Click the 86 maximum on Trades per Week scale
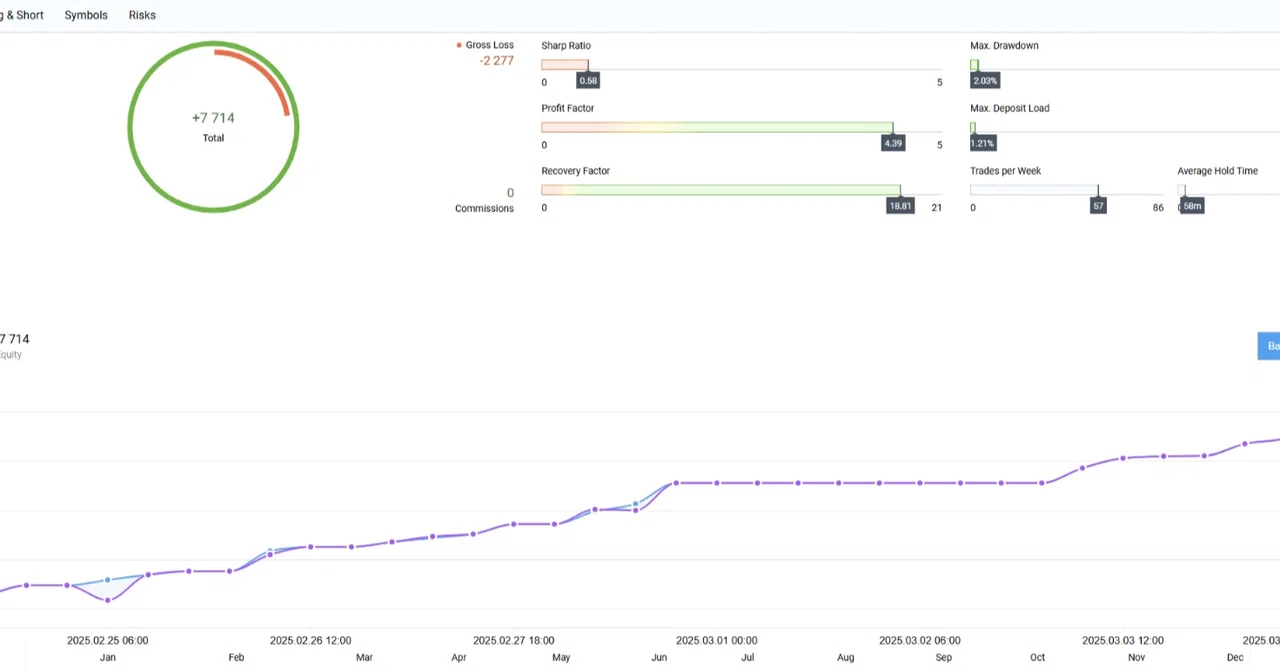This screenshot has height=670, width=1280. [x=1158, y=208]
